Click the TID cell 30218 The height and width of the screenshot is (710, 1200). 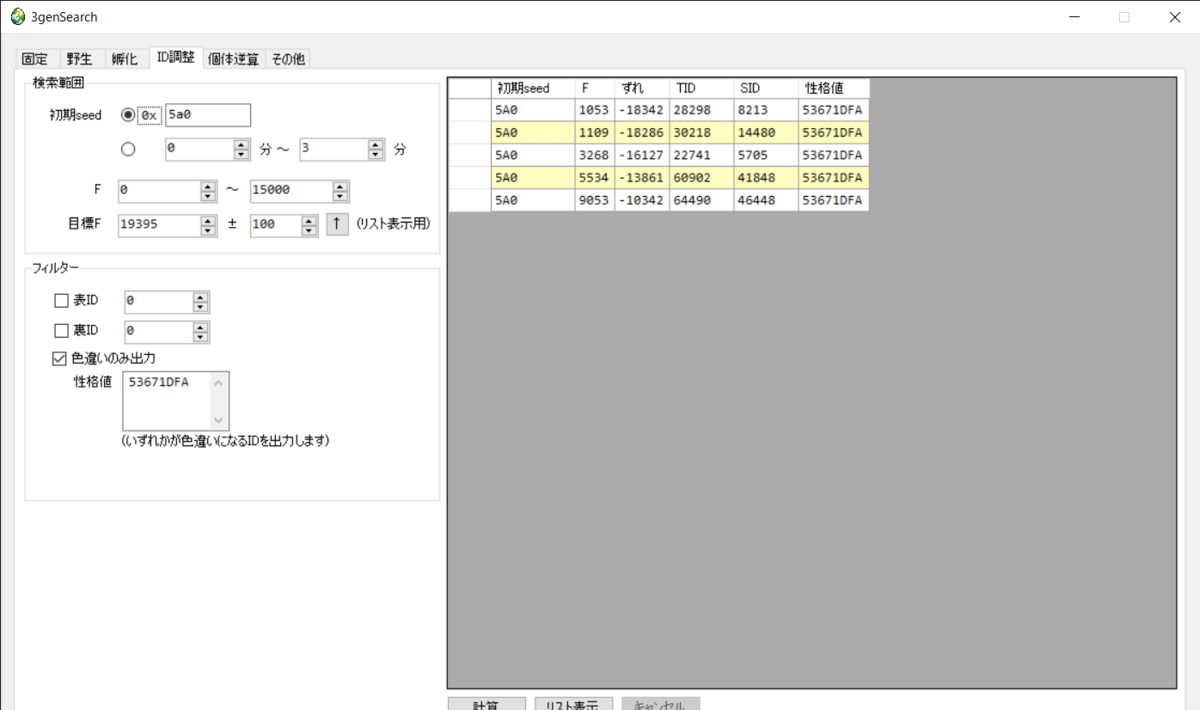pyautogui.click(x=701, y=132)
